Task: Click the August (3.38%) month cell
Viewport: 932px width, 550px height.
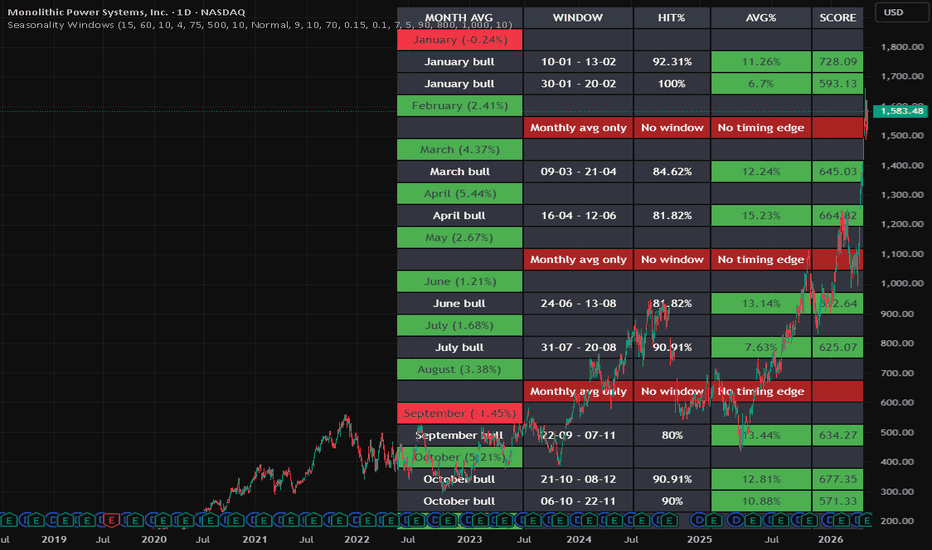Action: coord(459,370)
